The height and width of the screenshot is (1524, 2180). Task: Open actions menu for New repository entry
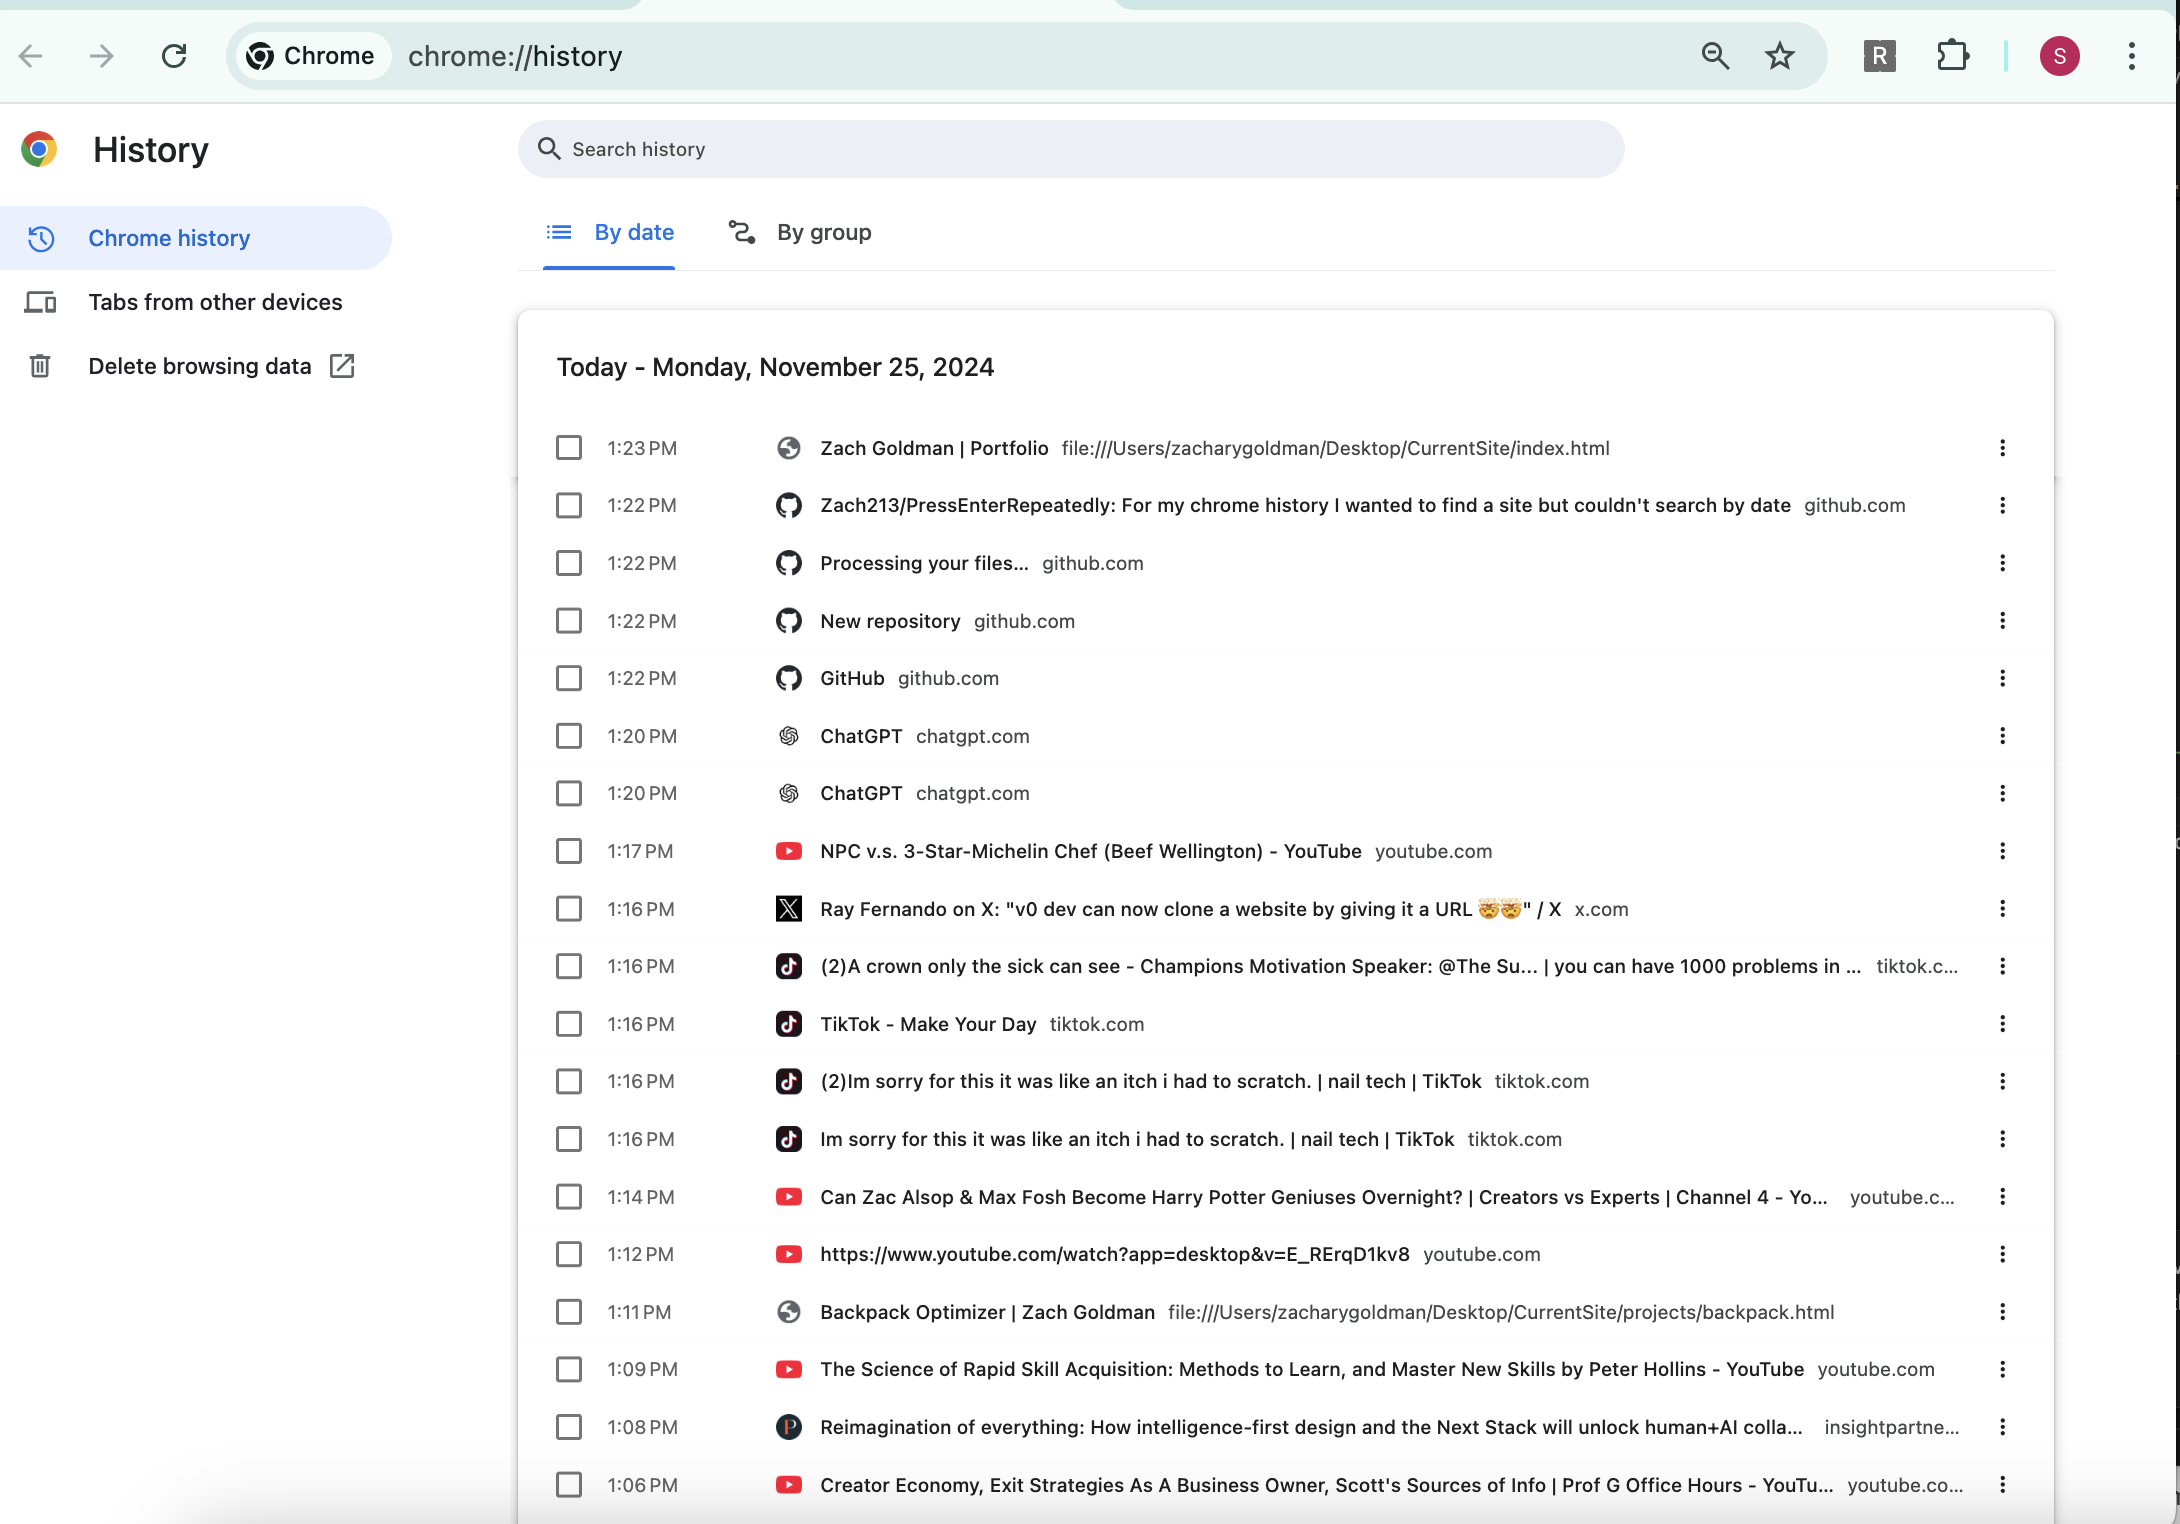pos(2002,621)
